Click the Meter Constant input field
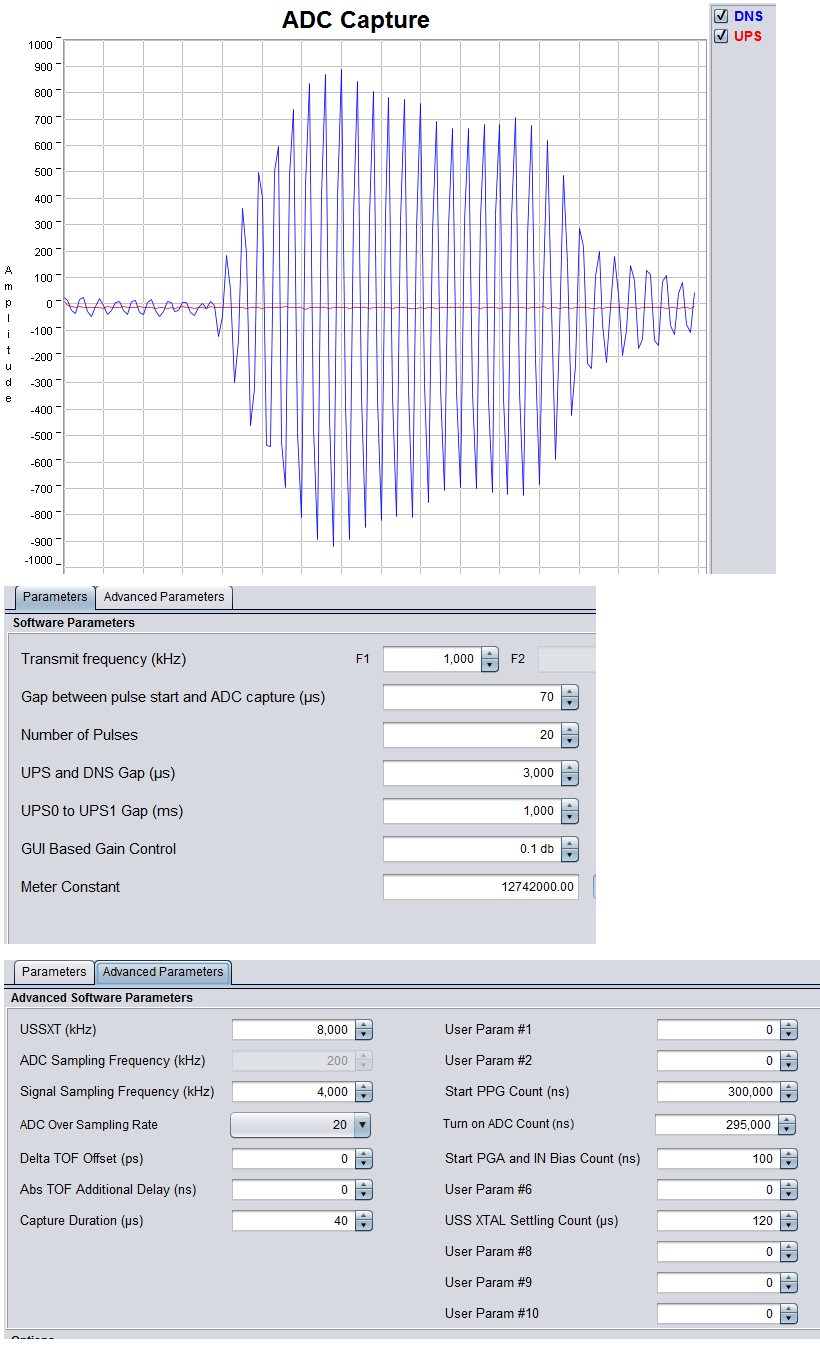The height and width of the screenshot is (1348, 820). tap(480, 887)
